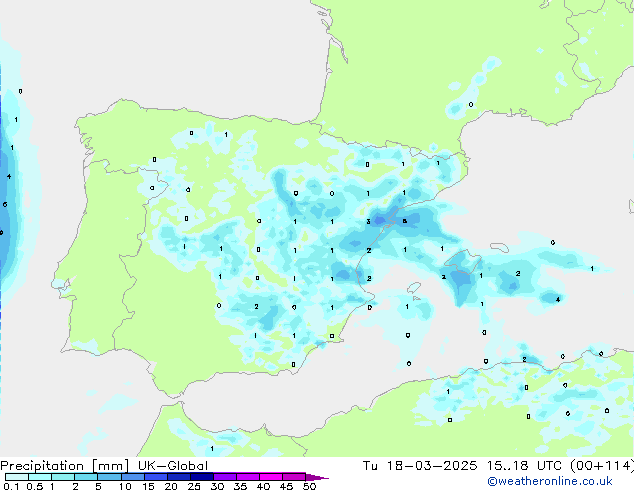
Task: Select the 45–50 mm legend swatch
Action: pyautogui.click(x=294, y=477)
